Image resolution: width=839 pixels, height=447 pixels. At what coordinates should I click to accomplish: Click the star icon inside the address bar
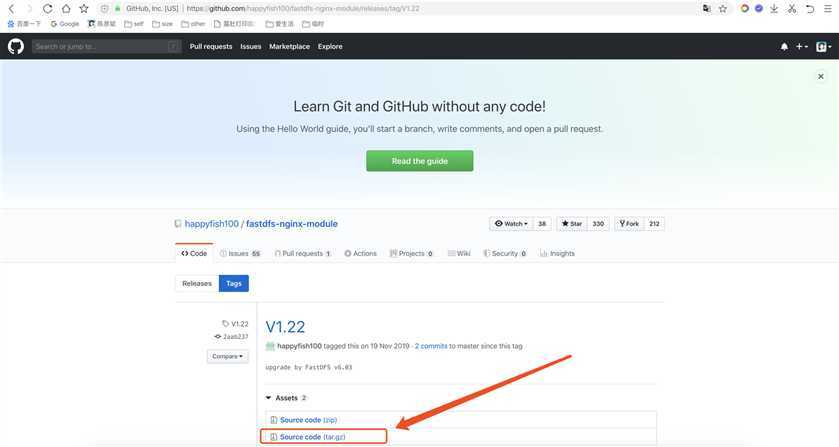pyautogui.click(x=723, y=9)
